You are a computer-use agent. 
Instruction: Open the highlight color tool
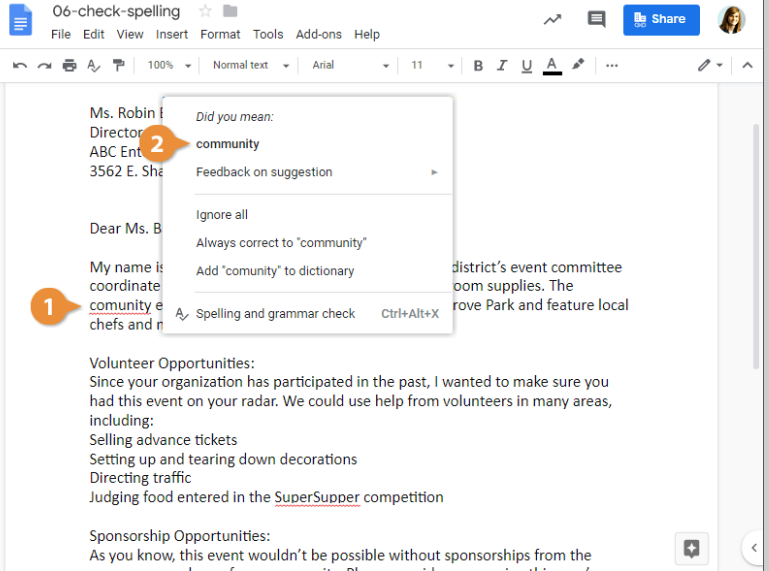pos(578,65)
